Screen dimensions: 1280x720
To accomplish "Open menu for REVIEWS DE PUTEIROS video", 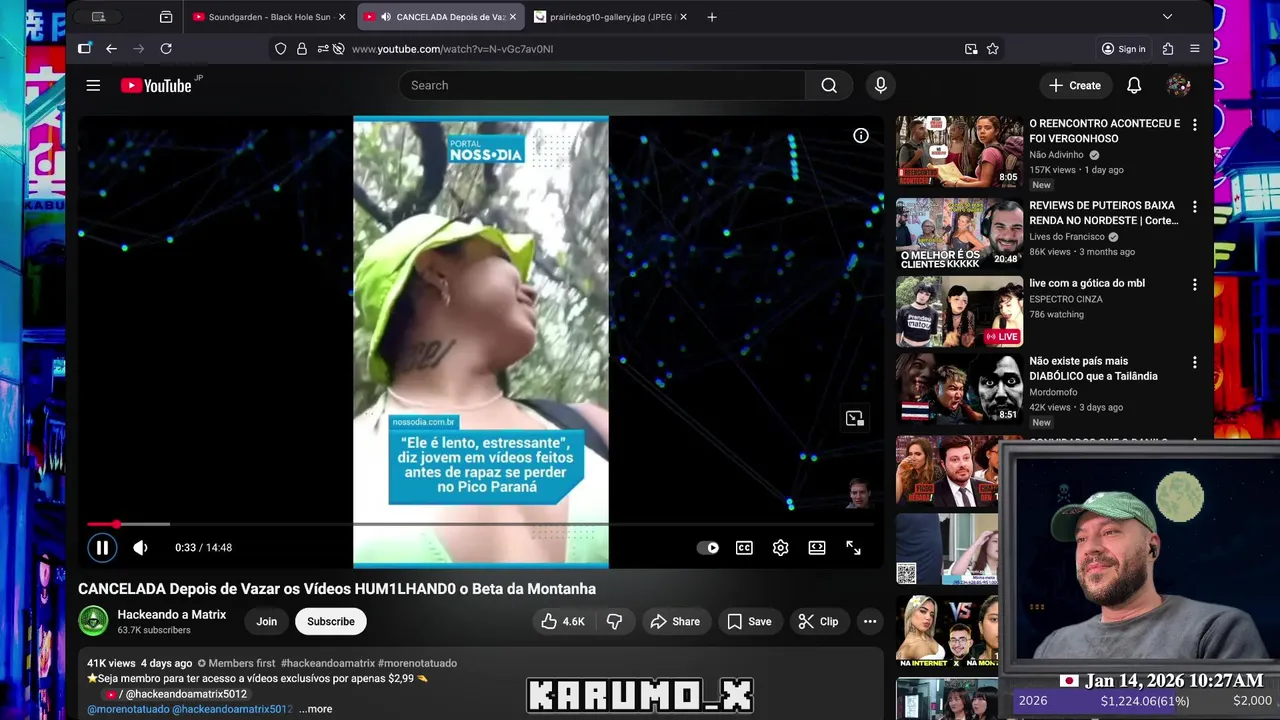I will coord(1194,207).
